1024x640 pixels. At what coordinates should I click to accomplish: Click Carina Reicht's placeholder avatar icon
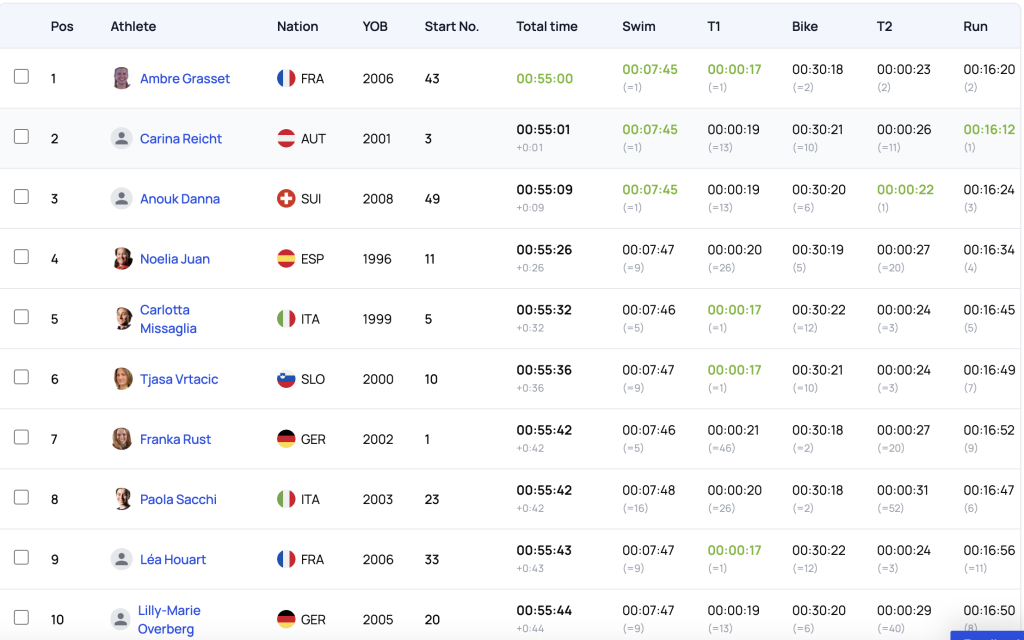[122, 139]
